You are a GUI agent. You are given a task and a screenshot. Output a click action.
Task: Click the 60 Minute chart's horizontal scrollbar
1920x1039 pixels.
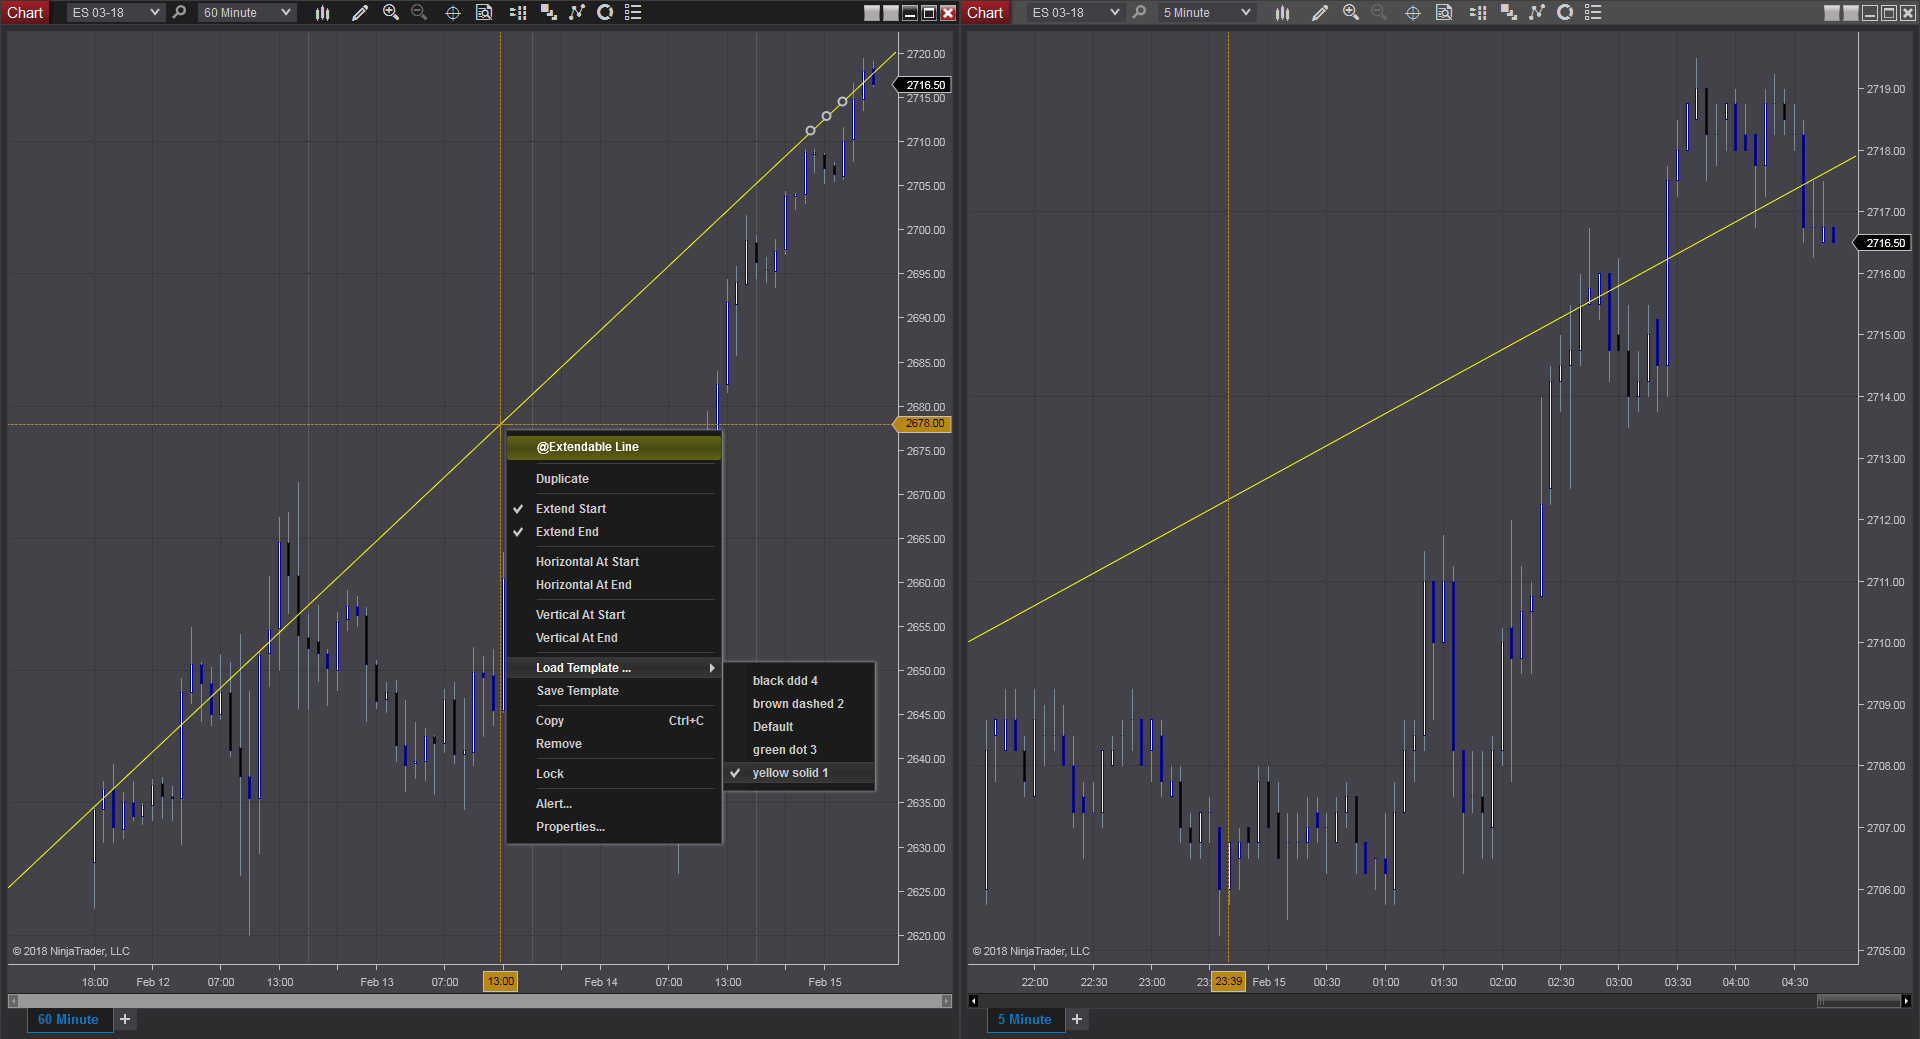tap(480, 1001)
